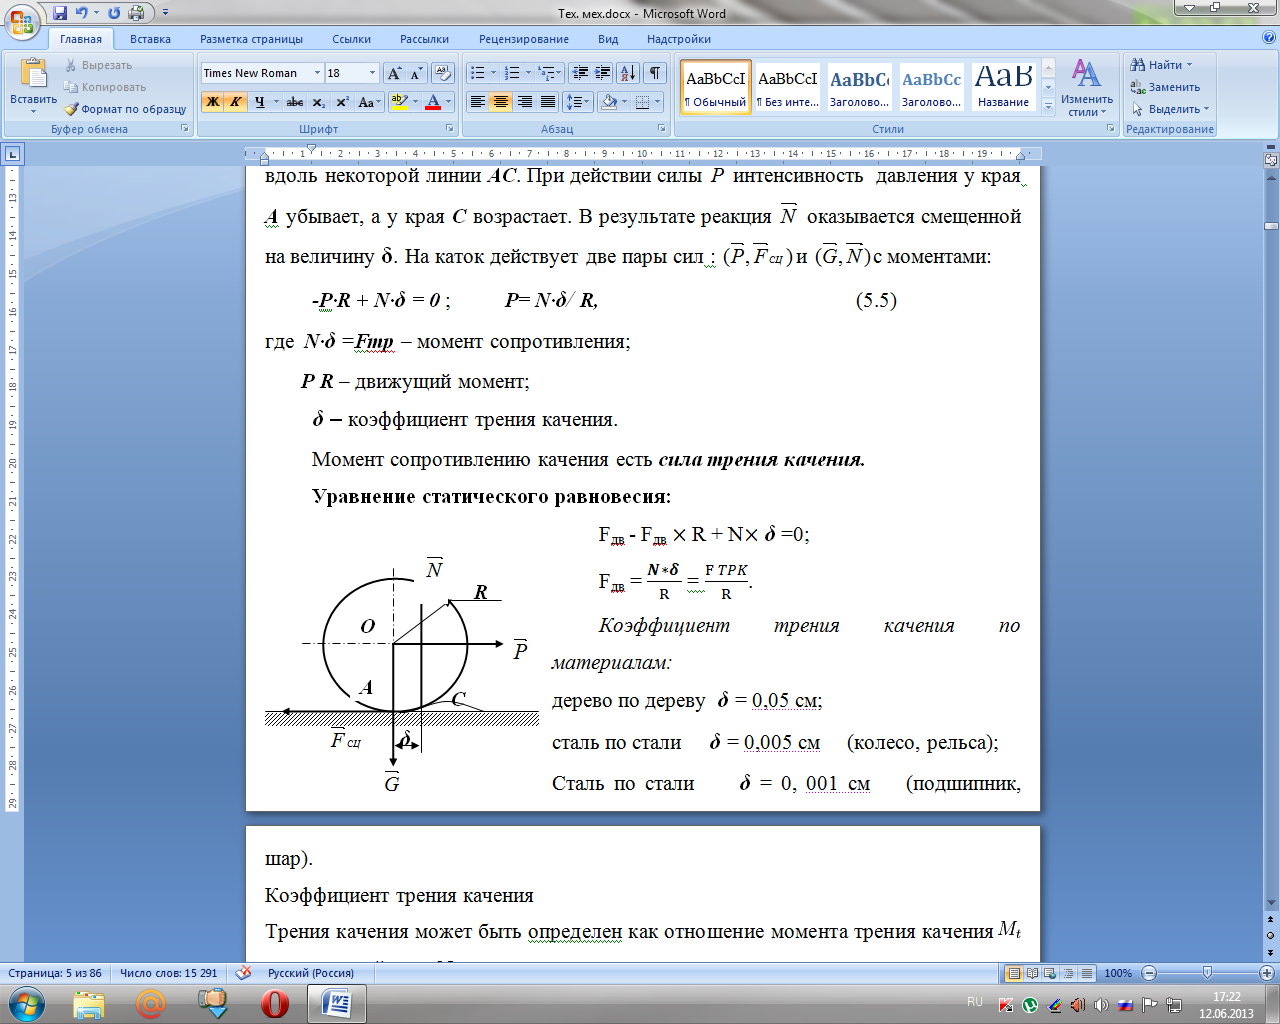Click the clear formatting icon

point(444,73)
